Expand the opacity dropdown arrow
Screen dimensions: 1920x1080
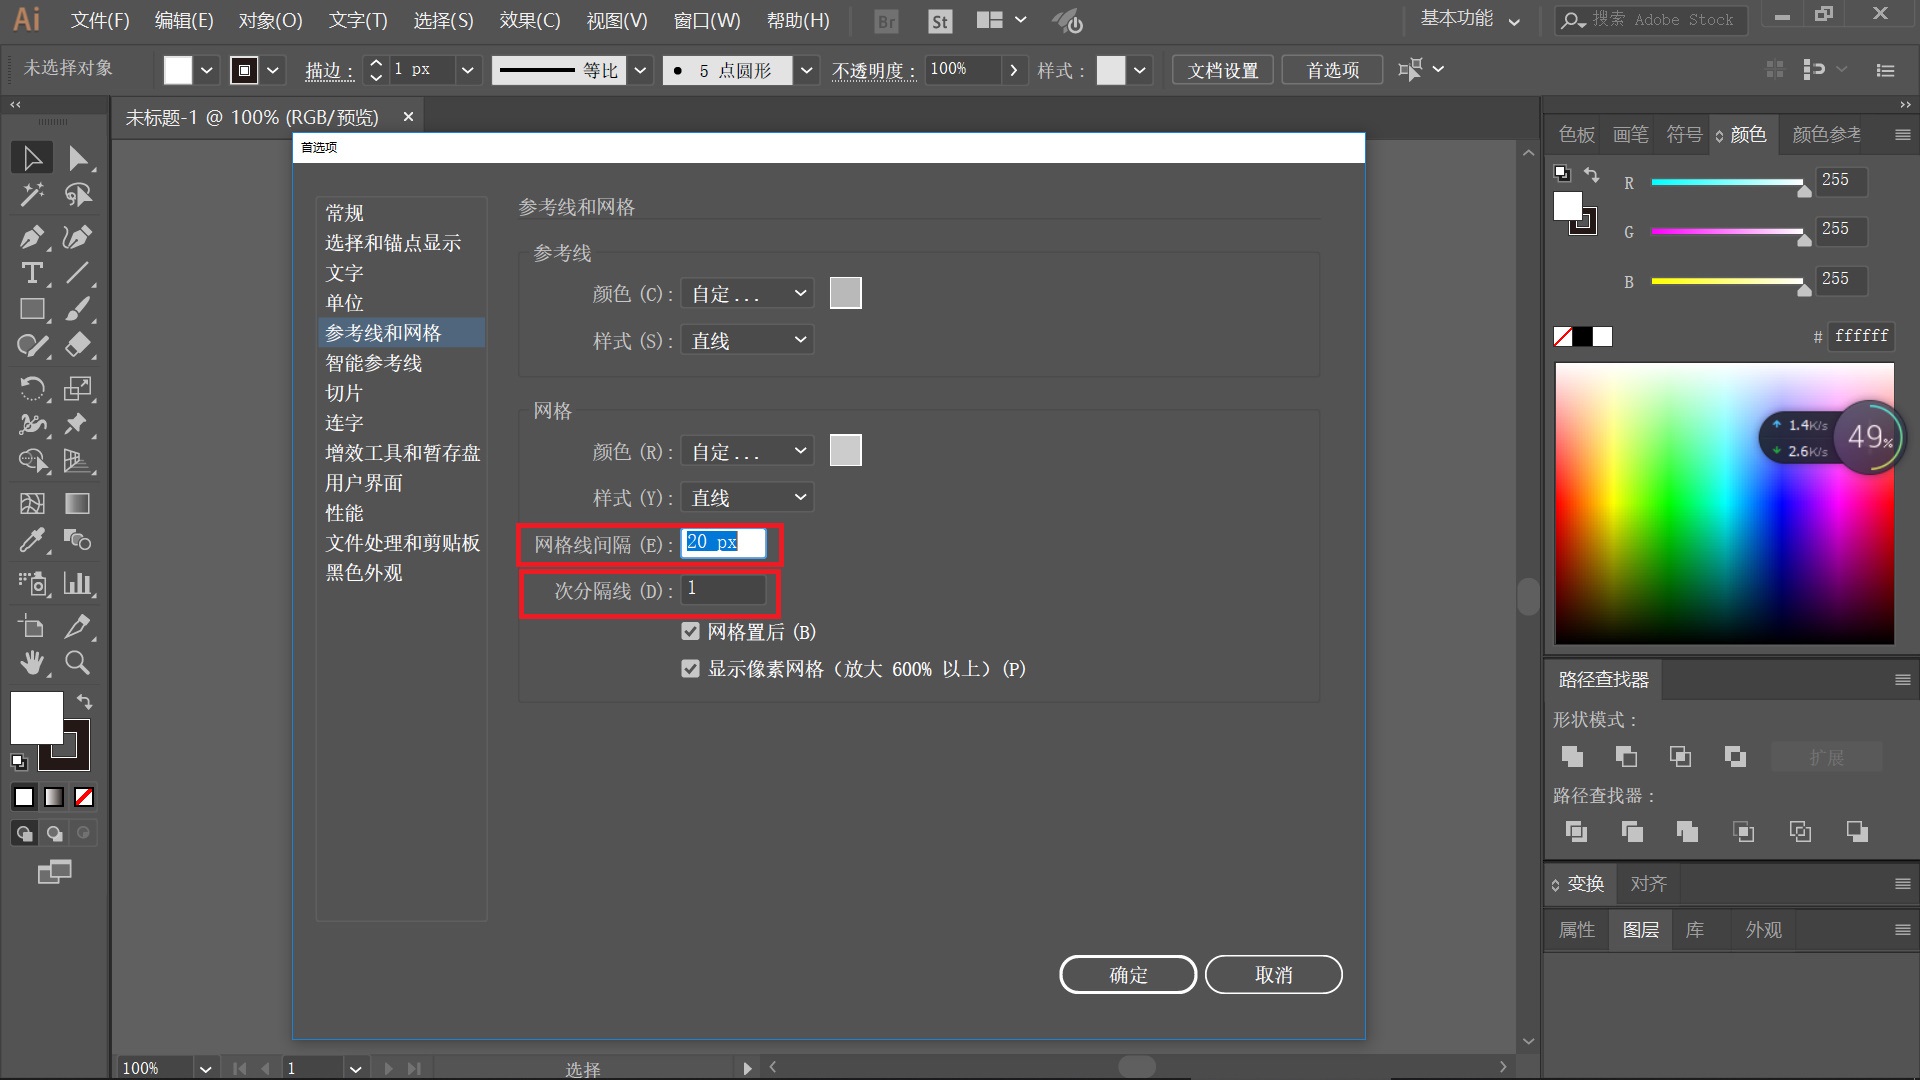1014,70
